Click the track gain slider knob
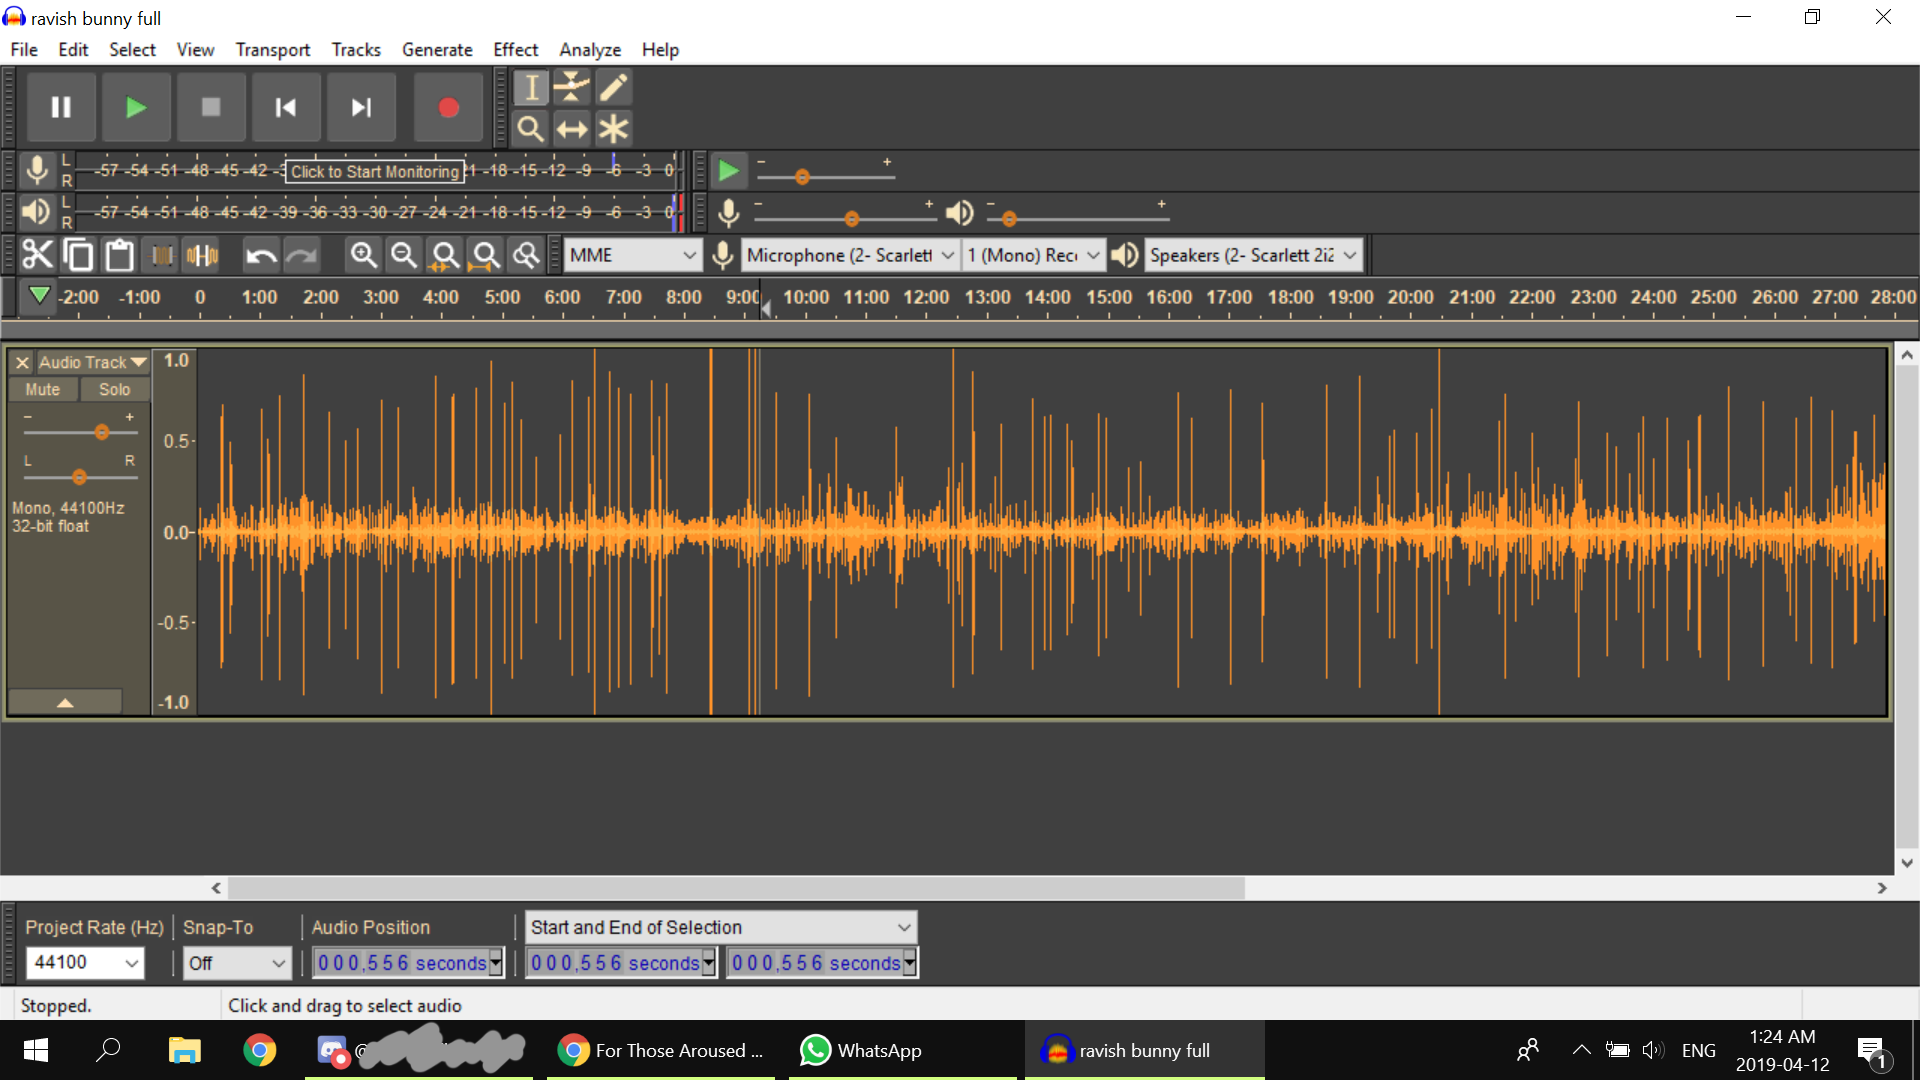The image size is (1920, 1080). pyautogui.click(x=101, y=432)
